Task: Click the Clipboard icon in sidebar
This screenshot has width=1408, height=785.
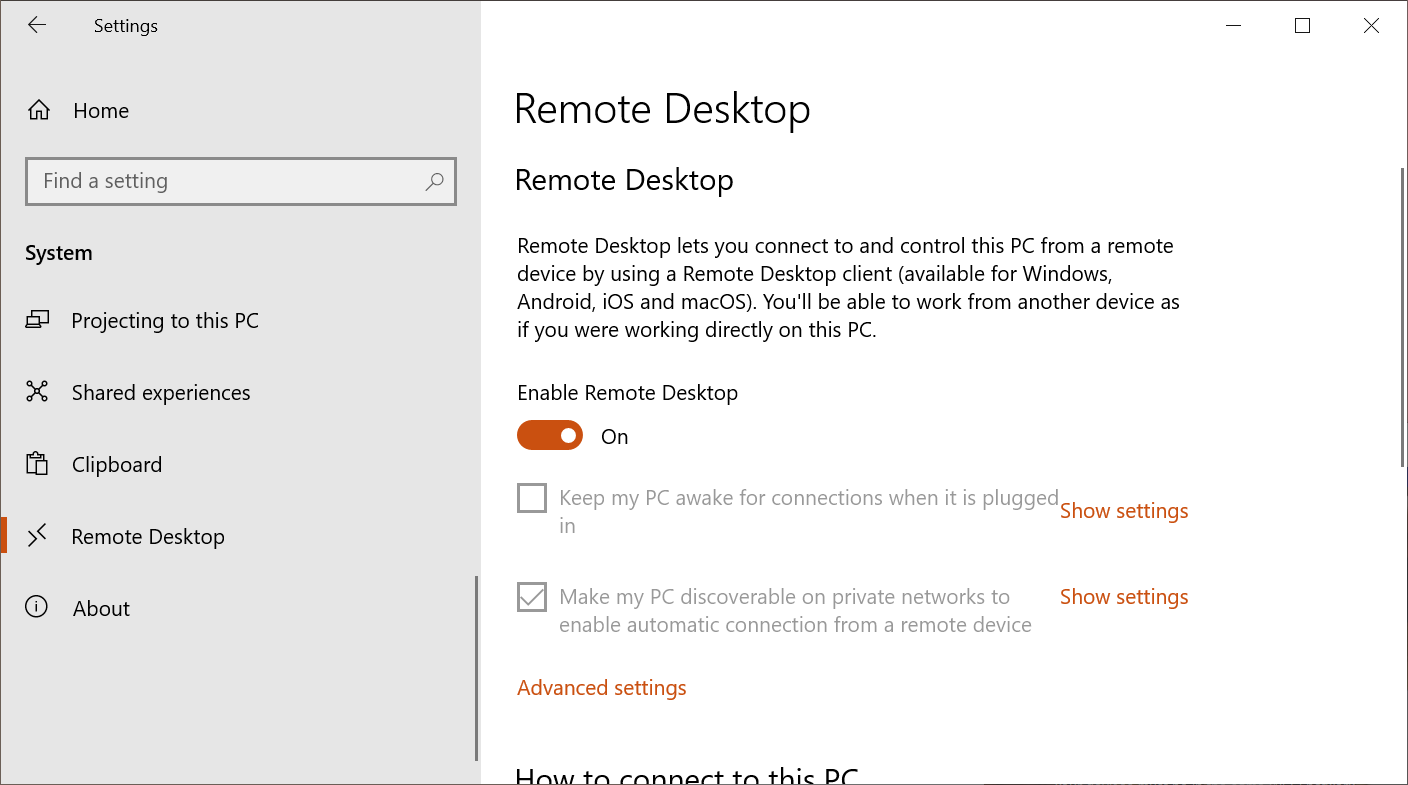Action: point(37,465)
